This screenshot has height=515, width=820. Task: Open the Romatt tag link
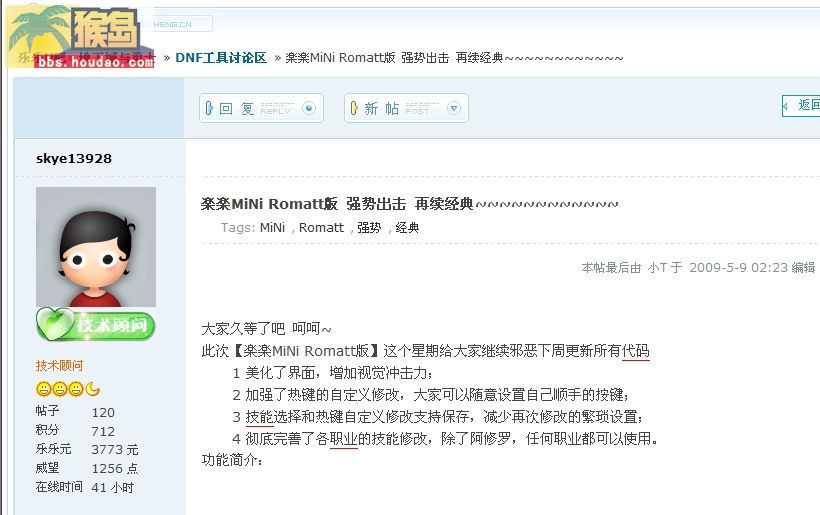[x=321, y=228]
